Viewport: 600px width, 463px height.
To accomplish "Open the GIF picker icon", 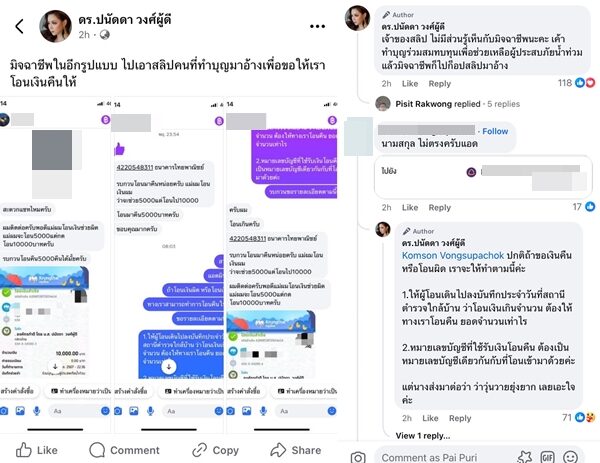I will coord(547,457).
